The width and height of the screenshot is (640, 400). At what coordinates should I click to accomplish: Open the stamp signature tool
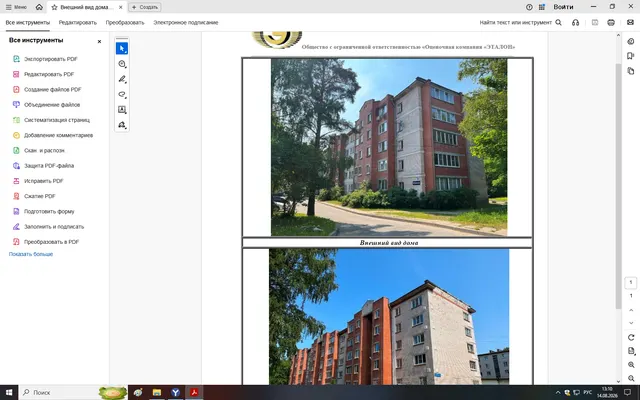point(122,125)
